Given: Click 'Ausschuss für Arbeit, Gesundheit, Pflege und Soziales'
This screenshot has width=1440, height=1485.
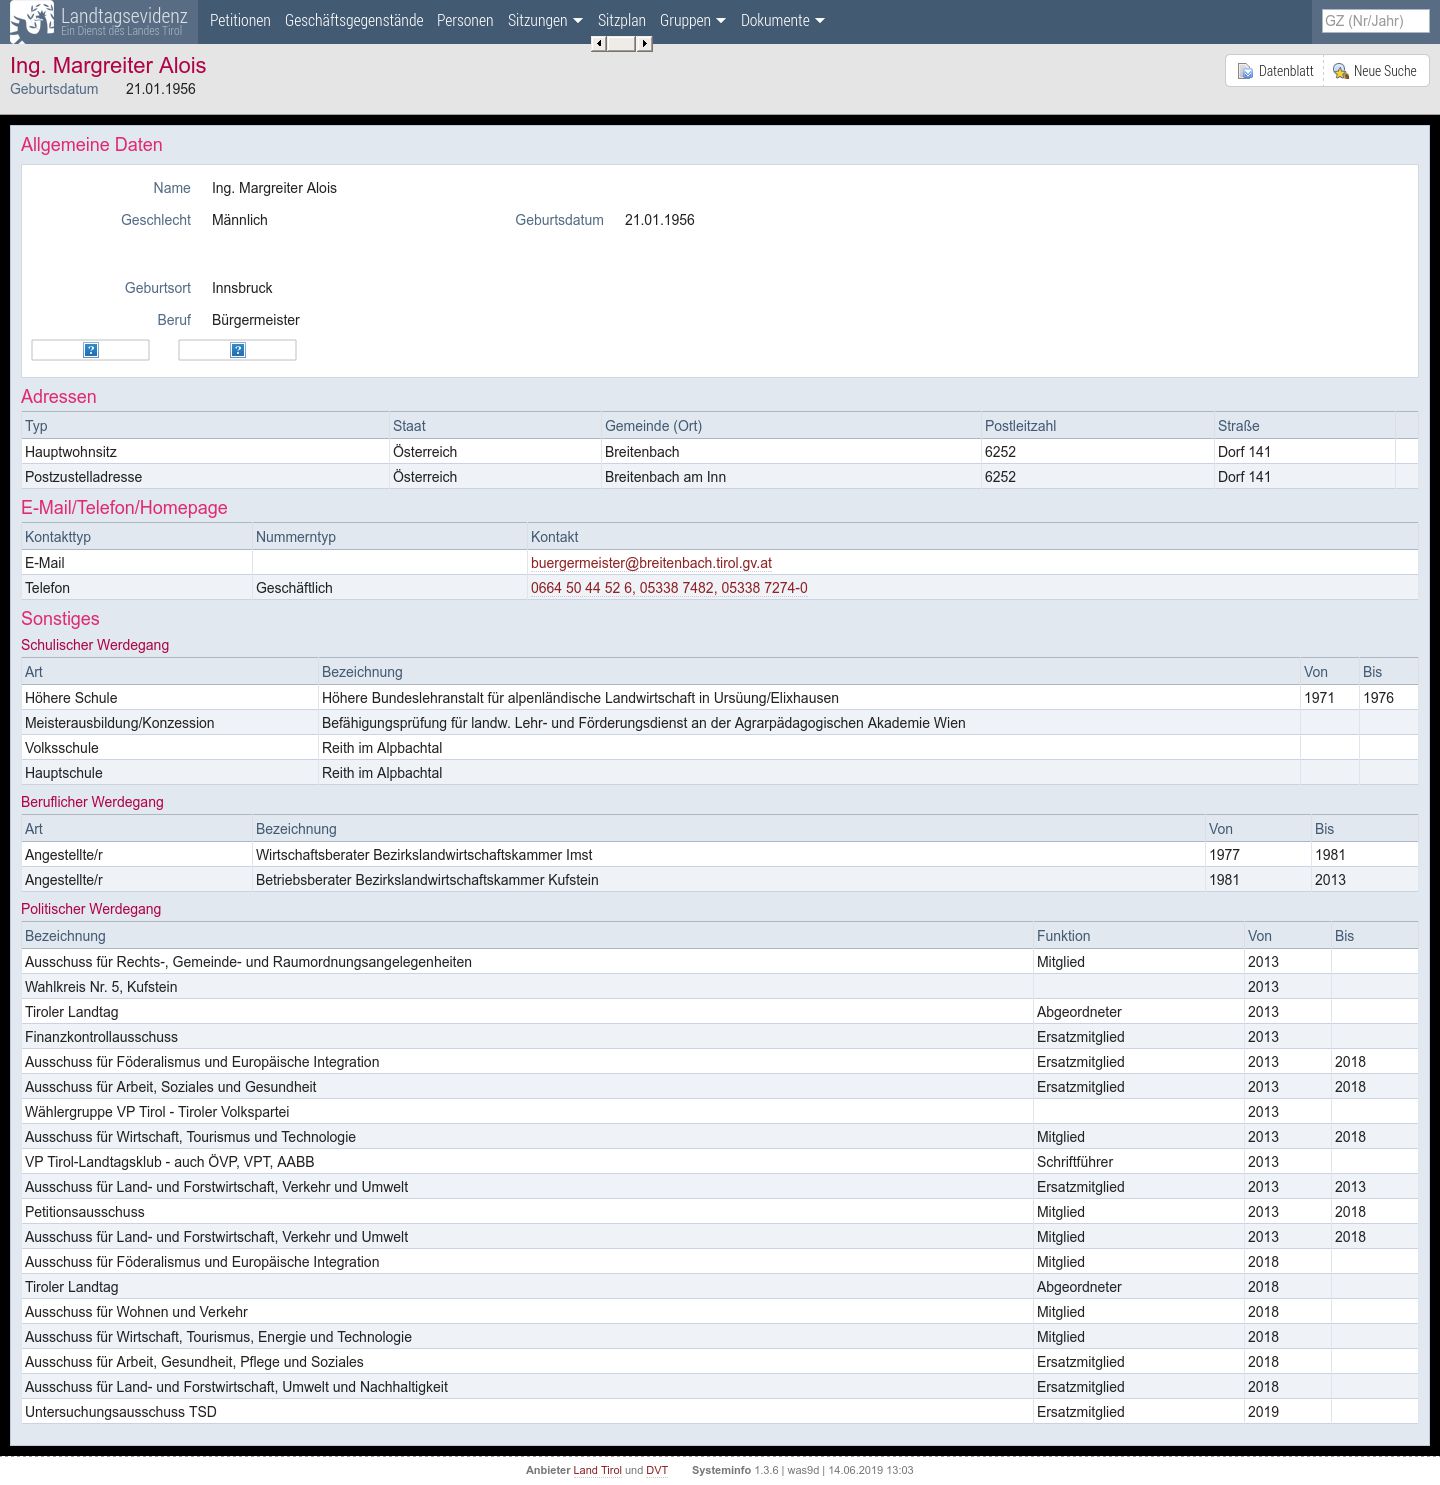Looking at the screenshot, I should click(194, 1362).
